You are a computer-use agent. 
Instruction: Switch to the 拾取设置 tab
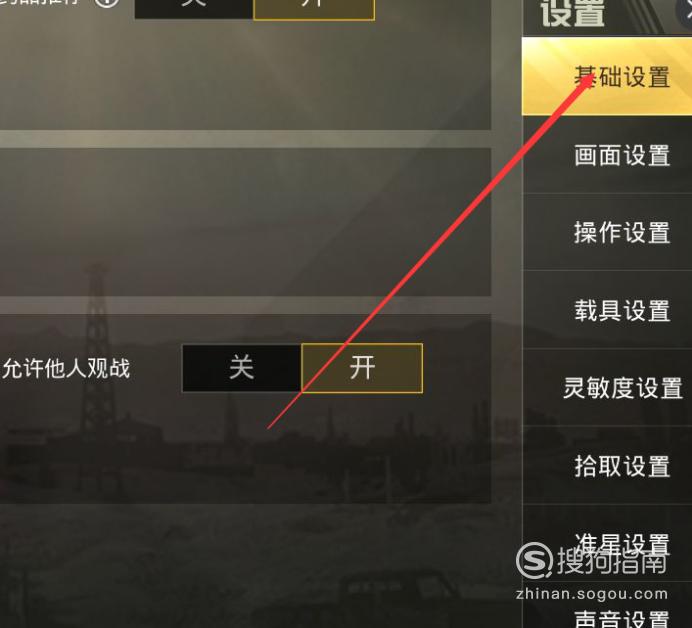(x=607, y=466)
